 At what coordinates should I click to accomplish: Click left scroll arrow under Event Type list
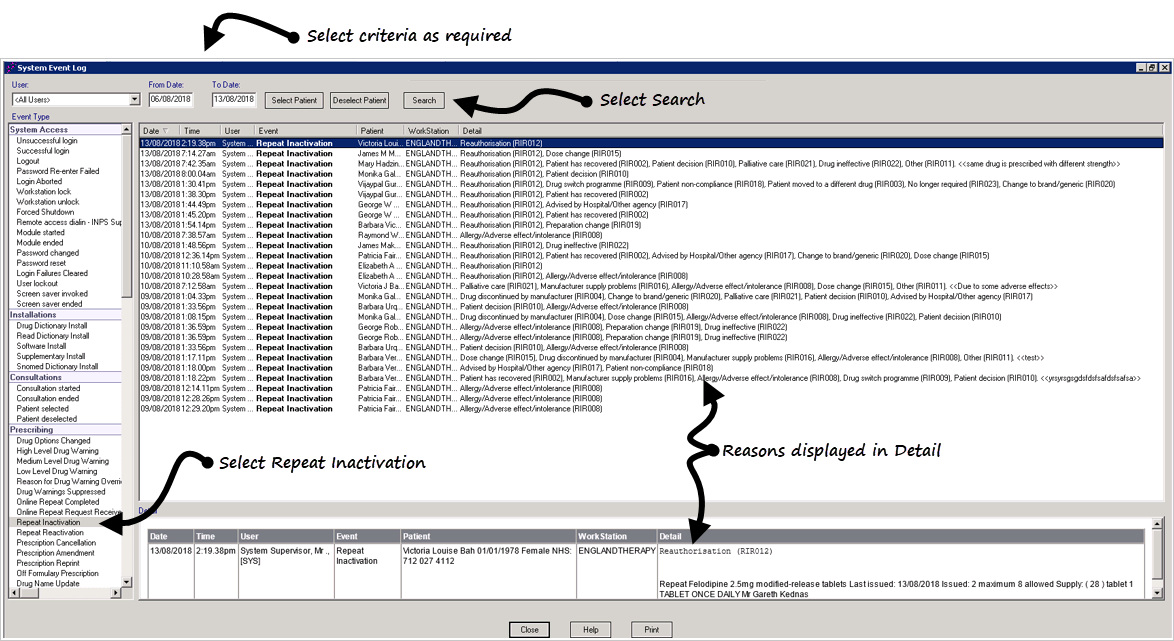click(x=14, y=593)
